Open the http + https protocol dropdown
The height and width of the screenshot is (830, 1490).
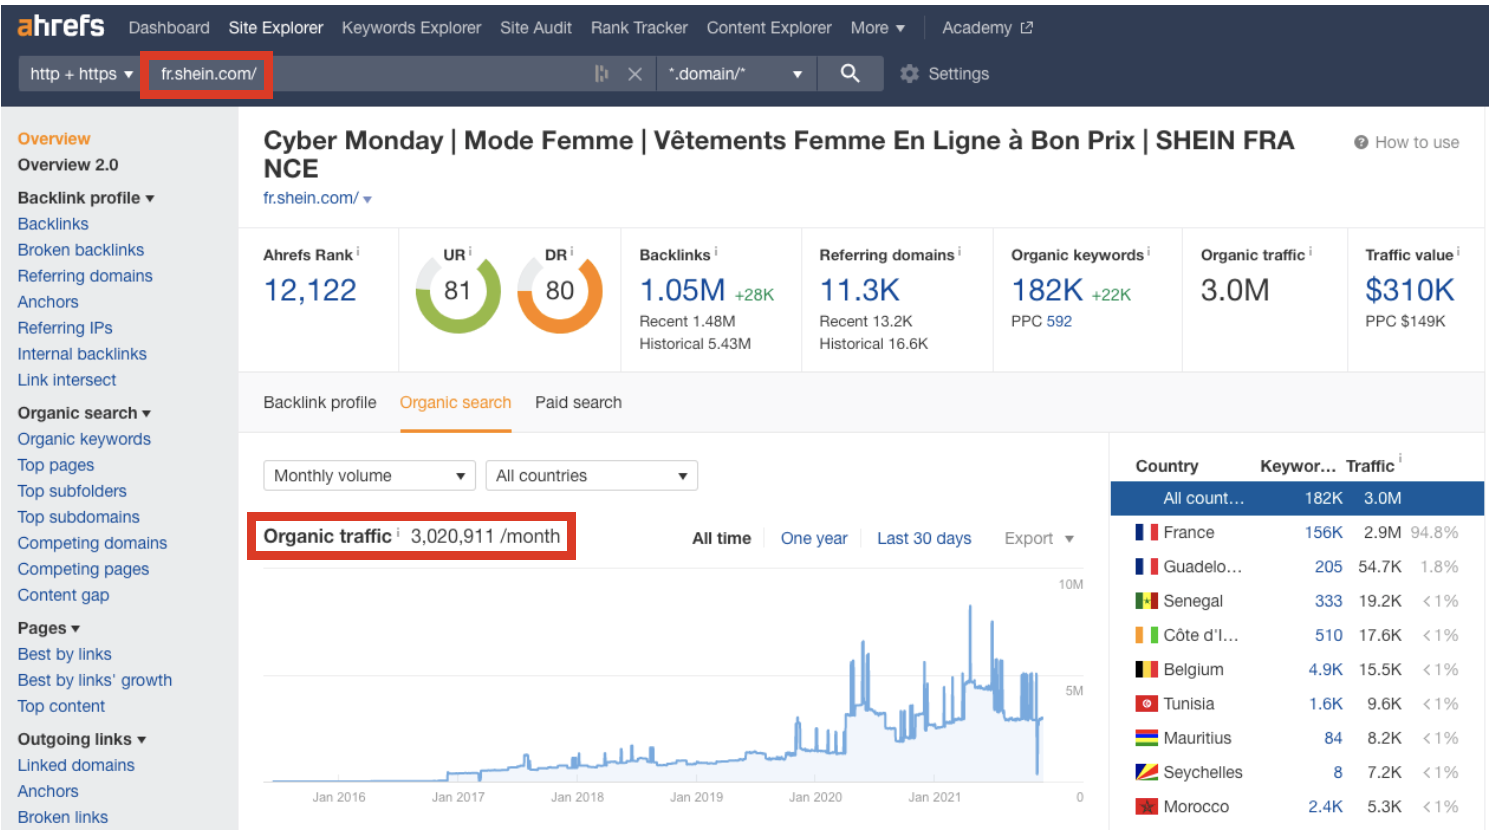(80, 74)
